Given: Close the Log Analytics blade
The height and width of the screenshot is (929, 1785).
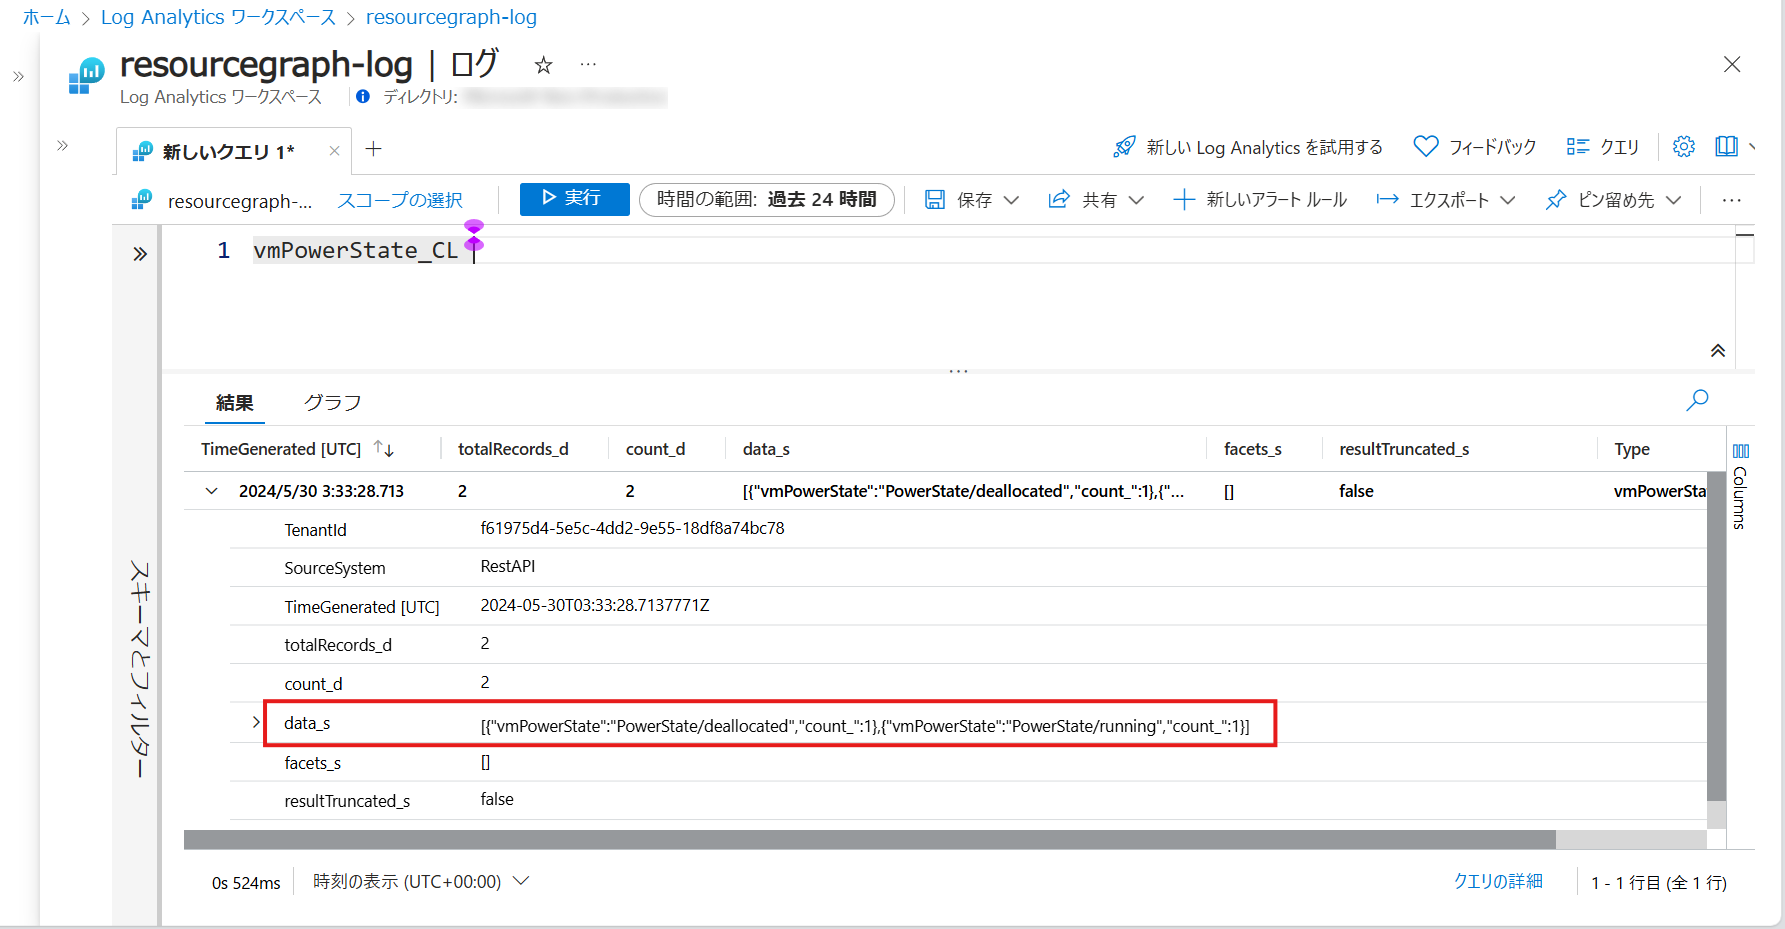Looking at the screenshot, I should click(1732, 64).
